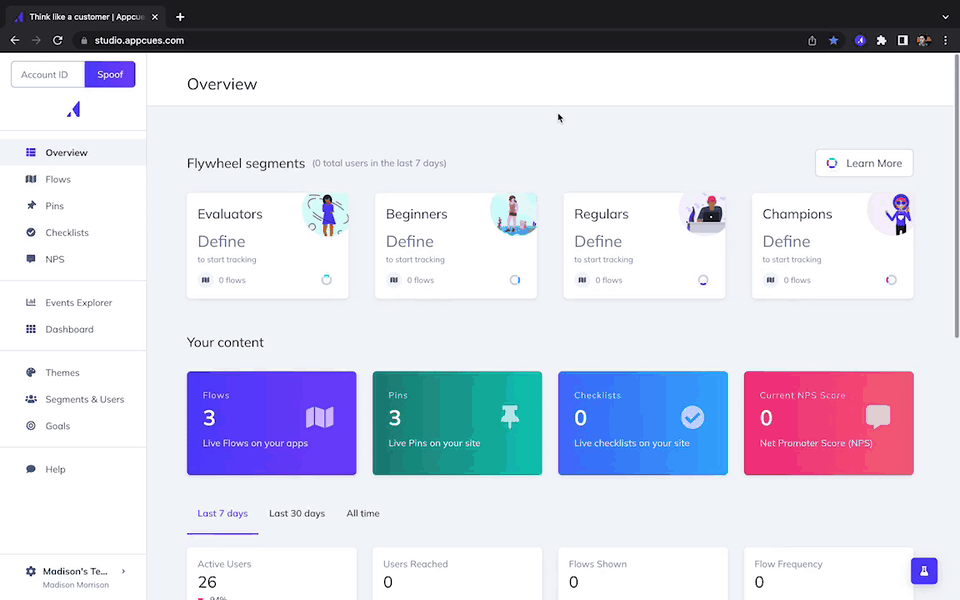Switch to the Last 30 days tab
This screenshot has height=600, width=960.
click(x=297, y=514)
